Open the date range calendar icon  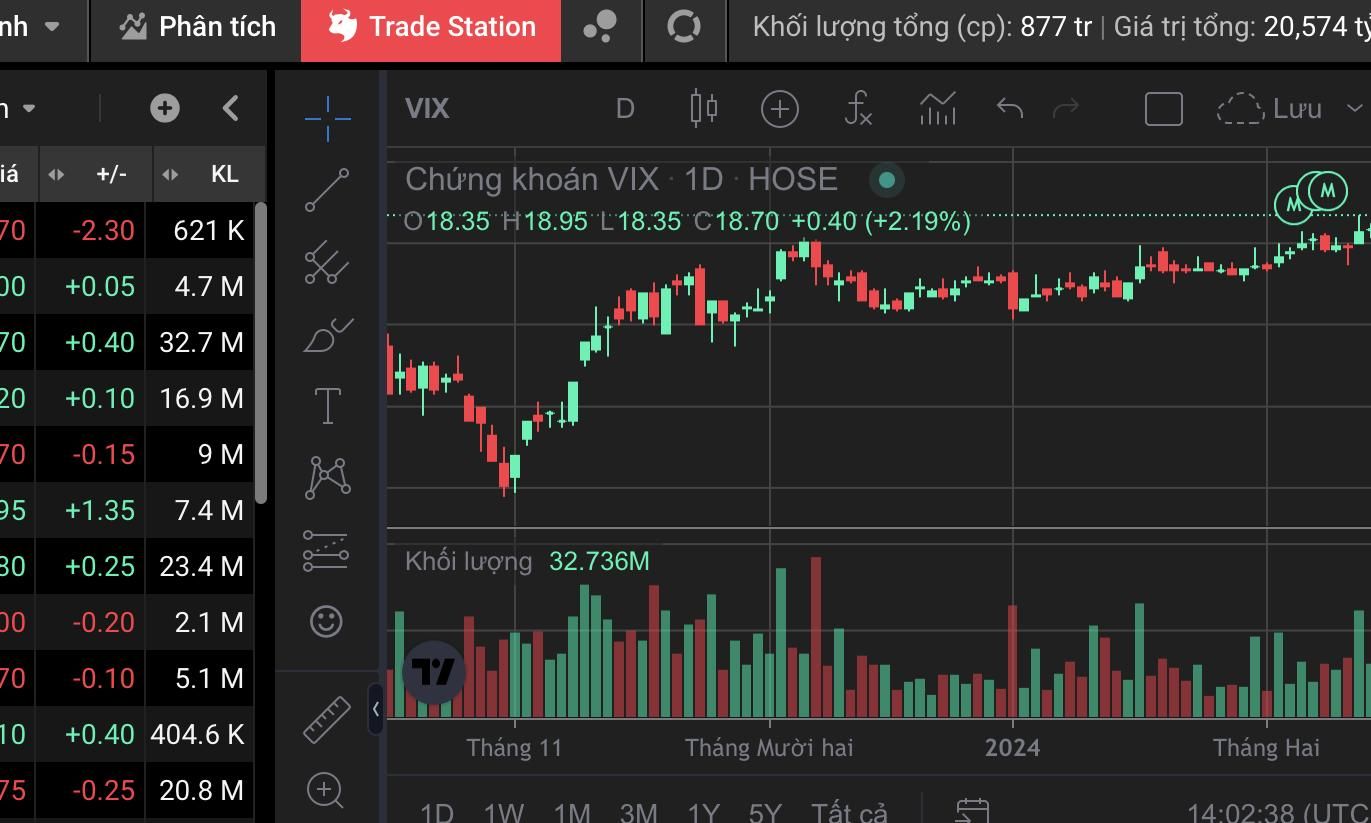tap(972, 811)
